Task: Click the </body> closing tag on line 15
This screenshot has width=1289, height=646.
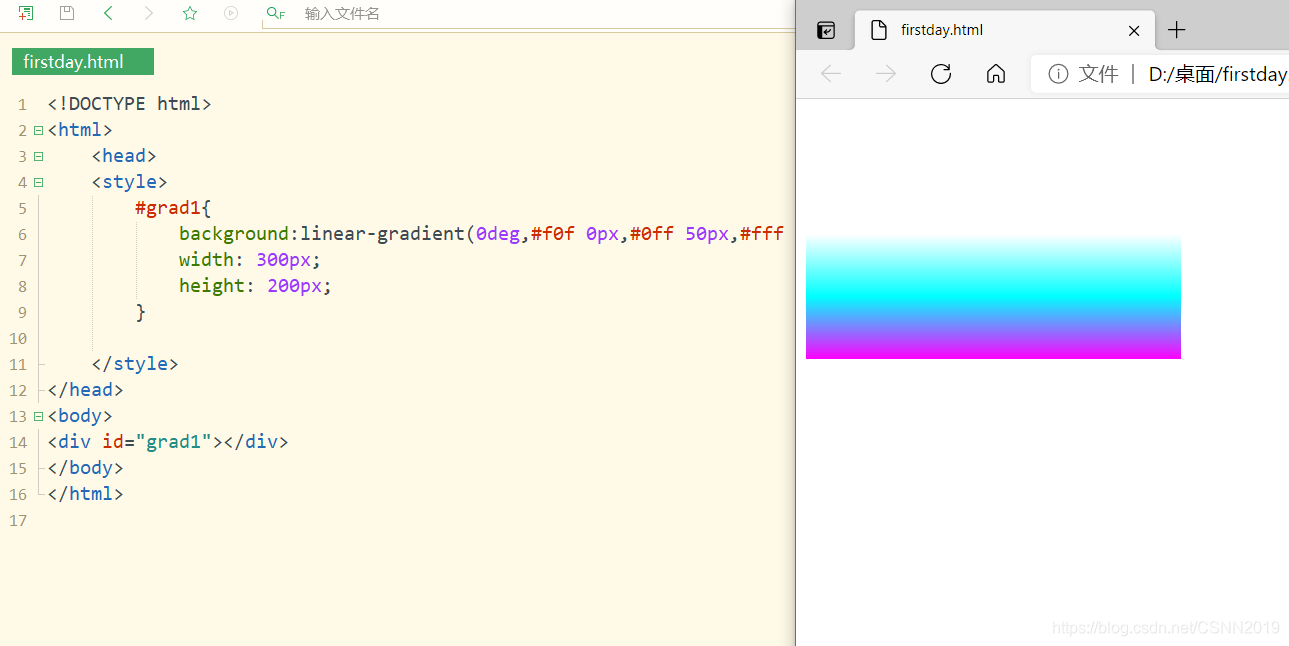Action: pos(85,468)
